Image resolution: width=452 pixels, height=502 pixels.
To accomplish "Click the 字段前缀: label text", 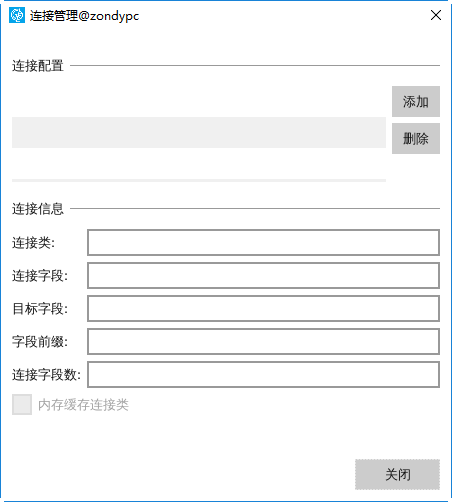I will click(40, 342).
